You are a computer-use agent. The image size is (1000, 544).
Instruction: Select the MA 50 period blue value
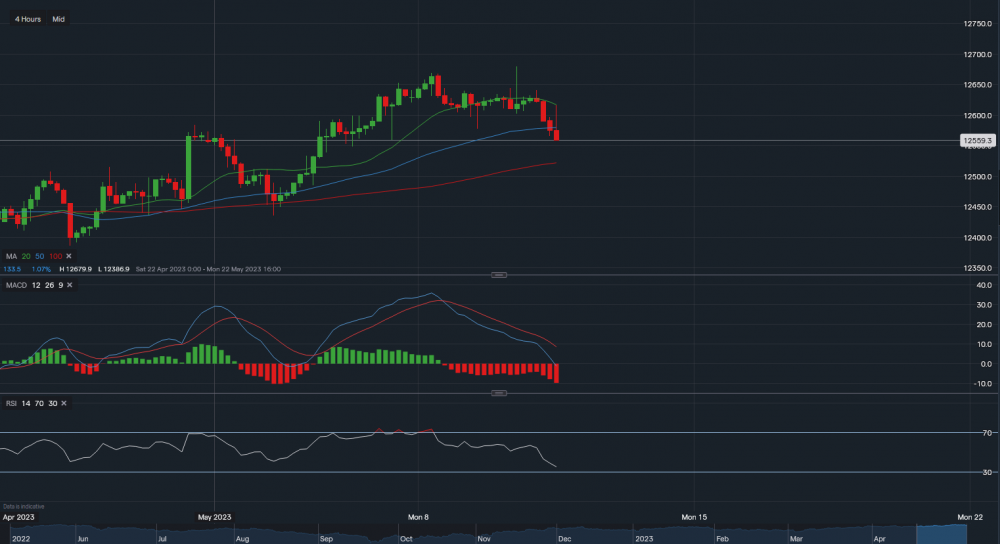point(39,257)
